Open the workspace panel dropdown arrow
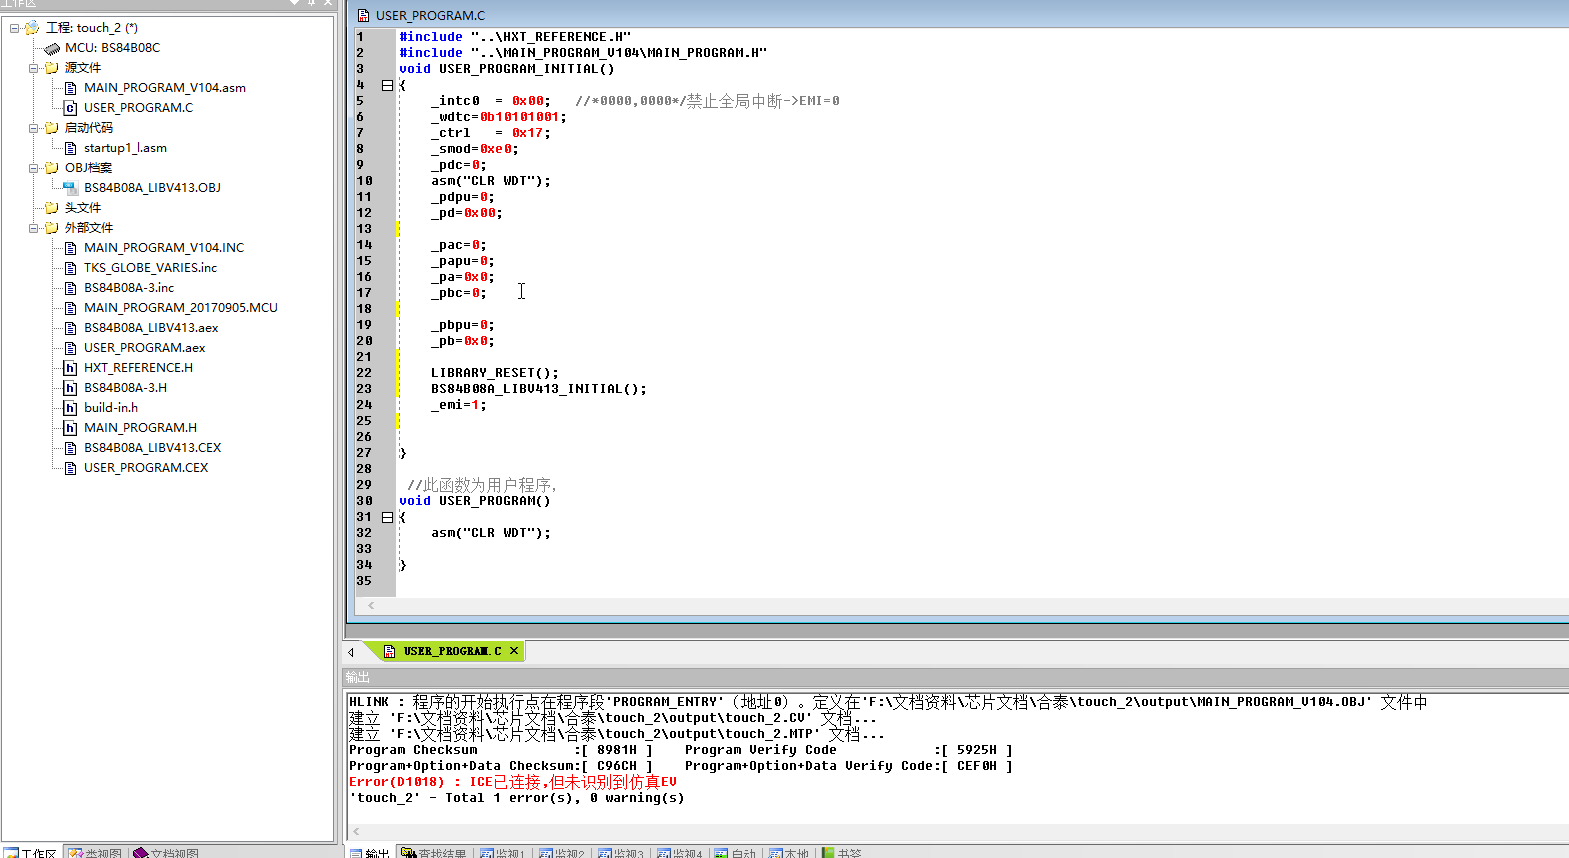Screen dimensions: 1569x858 pos(295,3)
